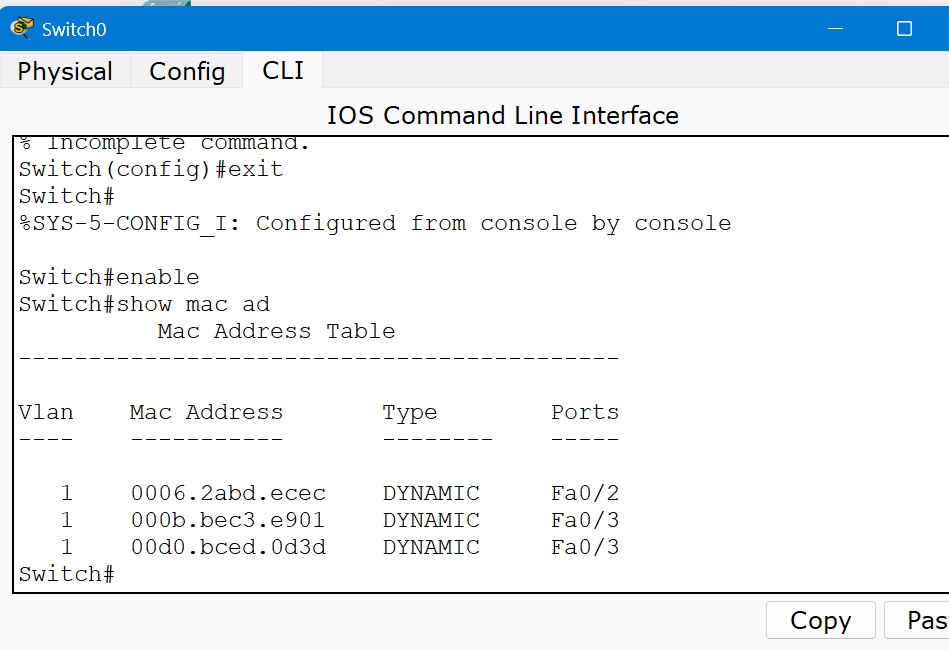Click the Switch0 icon in the title bar
This screenshot has height=650, width=949.
[22, 29]
